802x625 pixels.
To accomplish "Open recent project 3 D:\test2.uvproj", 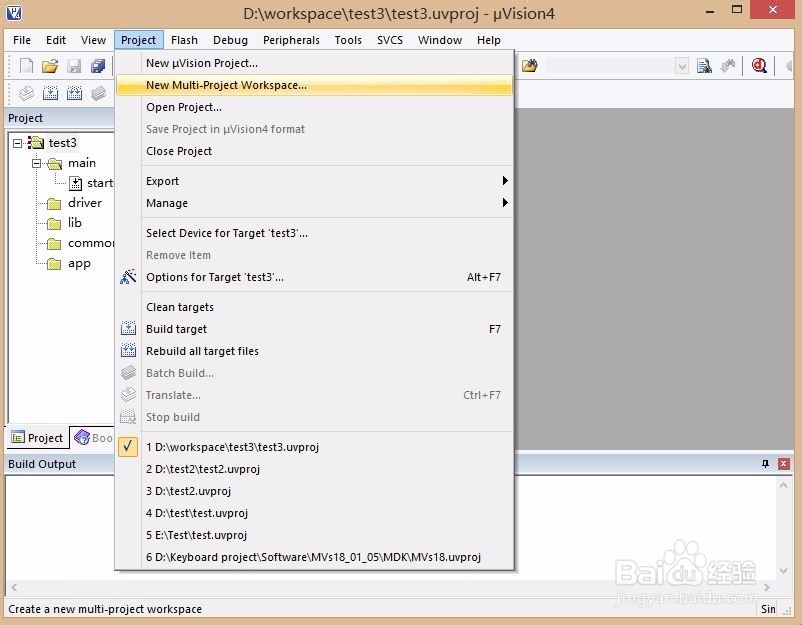I will pyautogui.click(x=314, y=490).
